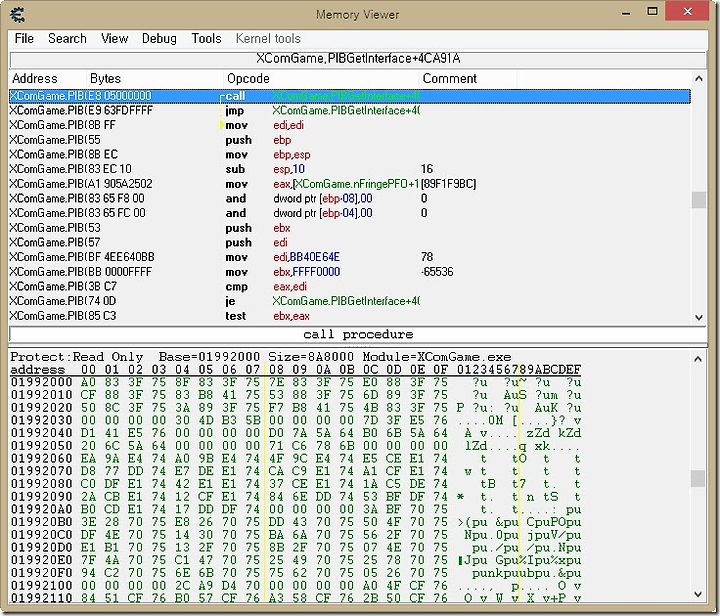Select the push ebp row
Image resolution: width=720 pixels, height=616 pixels.
point(349,140)
